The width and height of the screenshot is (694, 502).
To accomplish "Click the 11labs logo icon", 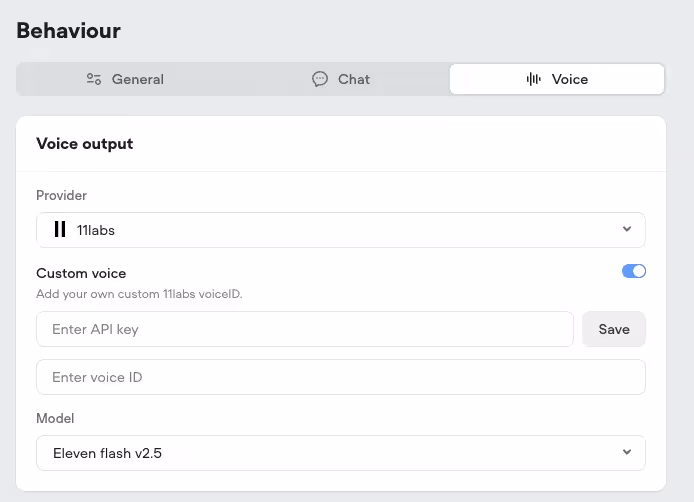I will pyautogui.click(x=60, y=230).
